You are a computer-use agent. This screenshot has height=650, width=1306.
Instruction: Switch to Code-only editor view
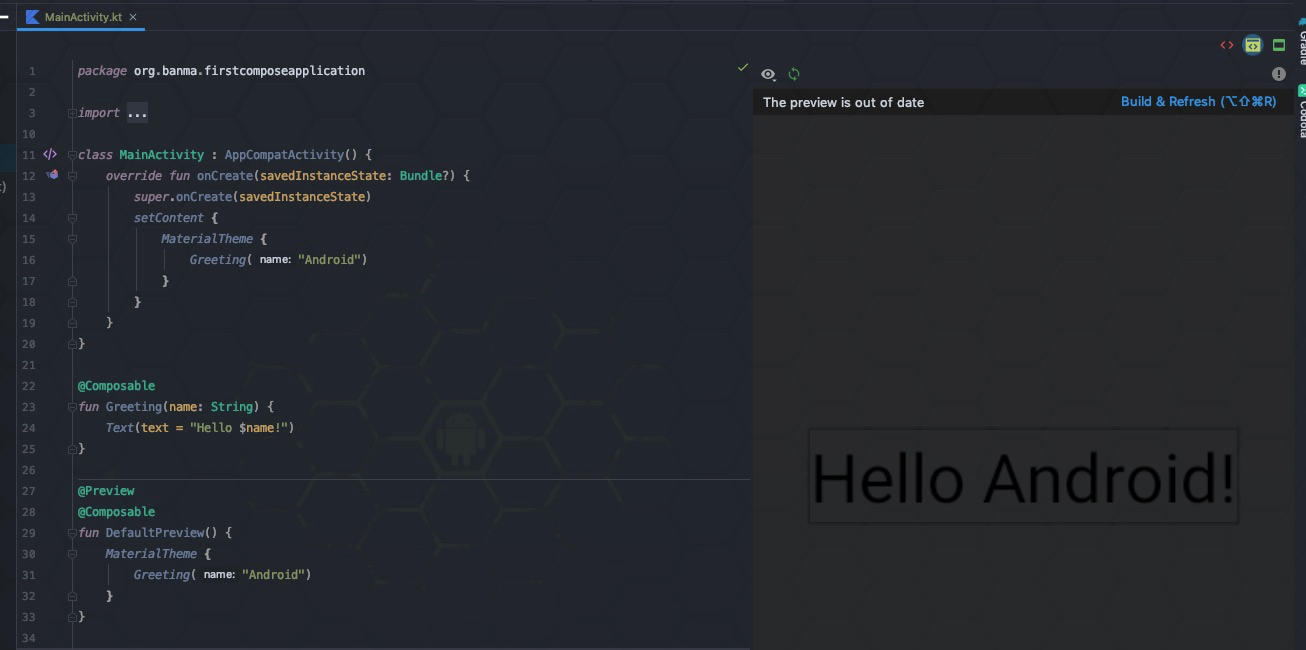coord(1226,45)
